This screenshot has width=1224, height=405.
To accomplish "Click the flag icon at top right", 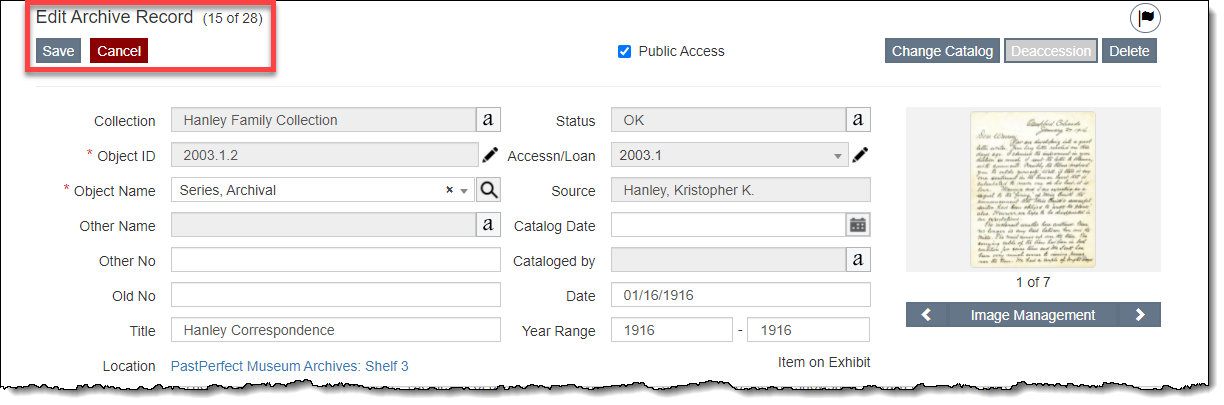I will pos(1145,18).
